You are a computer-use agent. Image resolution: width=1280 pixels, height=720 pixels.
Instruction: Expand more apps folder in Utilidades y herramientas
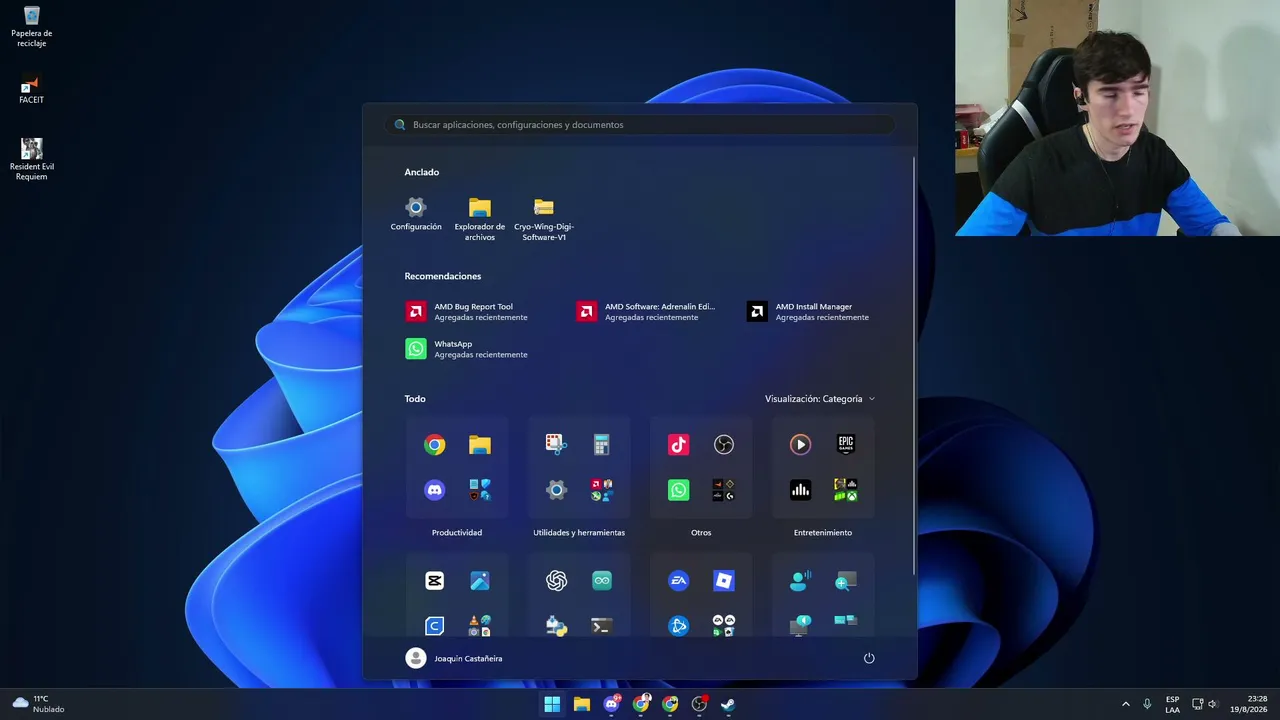[601, 490]
